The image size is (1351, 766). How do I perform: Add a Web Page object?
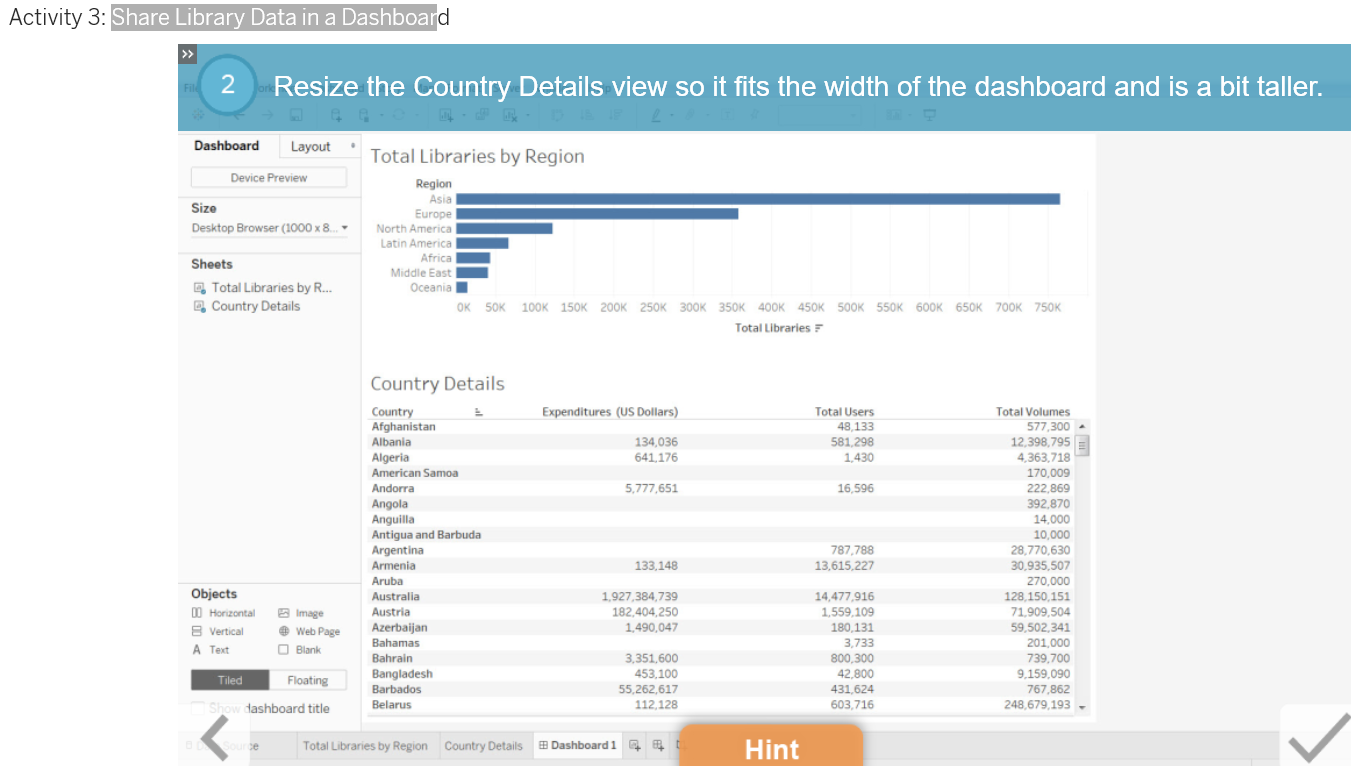click(x=310, y=631)
